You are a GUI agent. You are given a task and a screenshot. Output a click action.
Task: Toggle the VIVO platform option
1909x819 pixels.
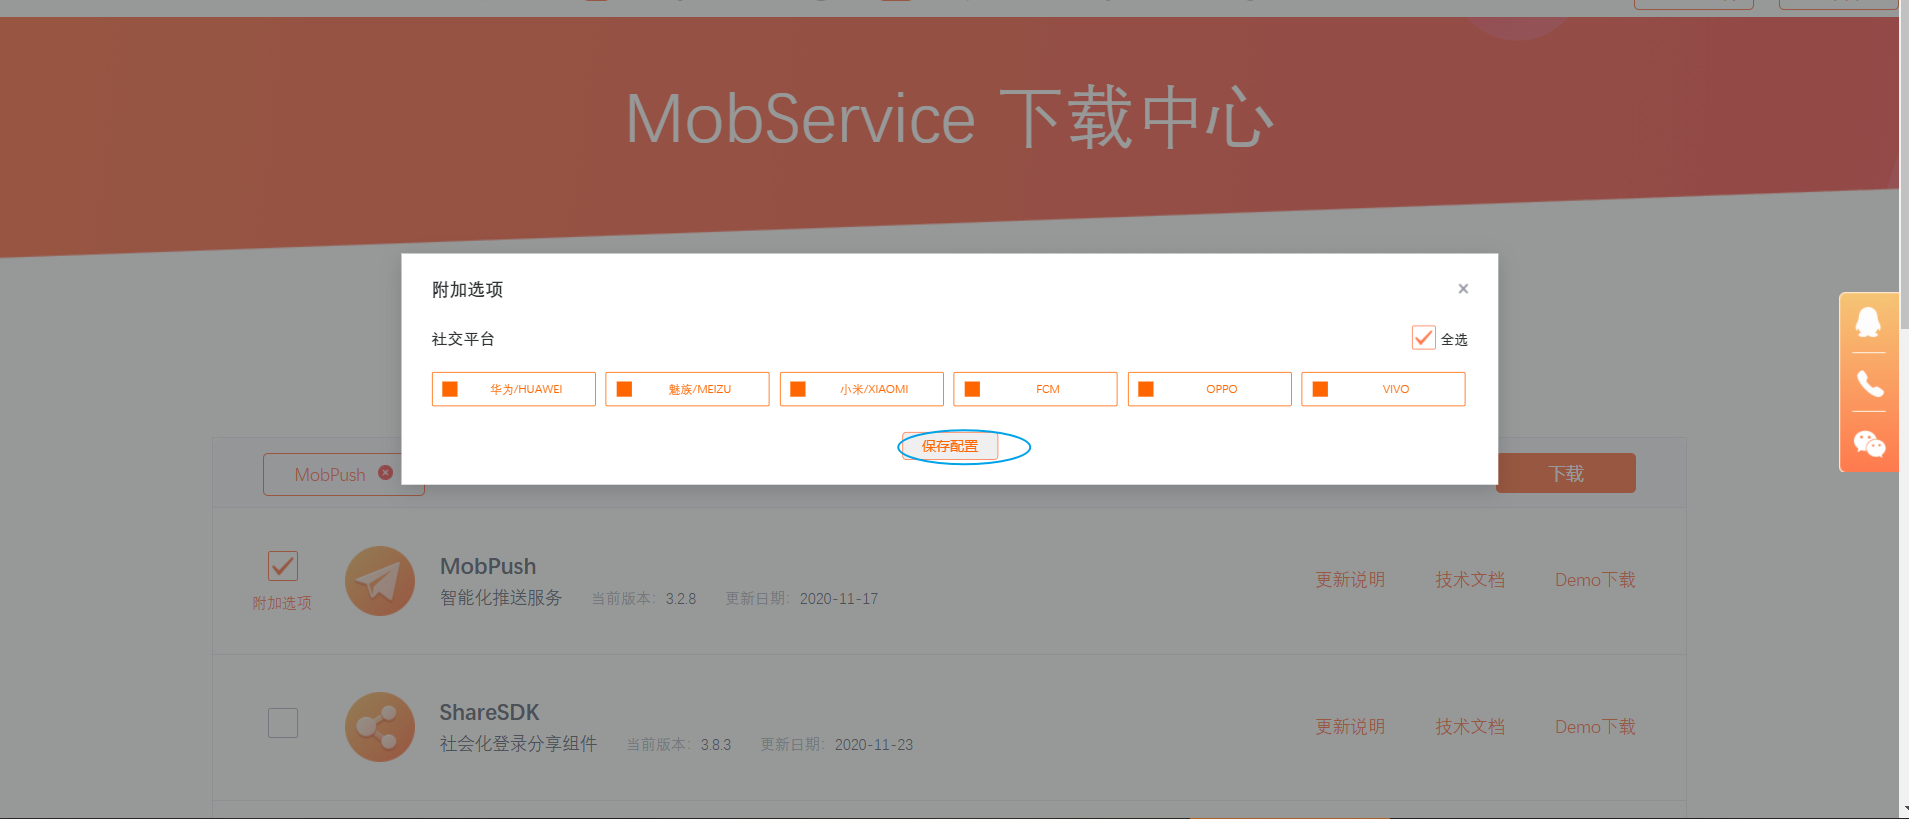click(x=1383, y=389)
